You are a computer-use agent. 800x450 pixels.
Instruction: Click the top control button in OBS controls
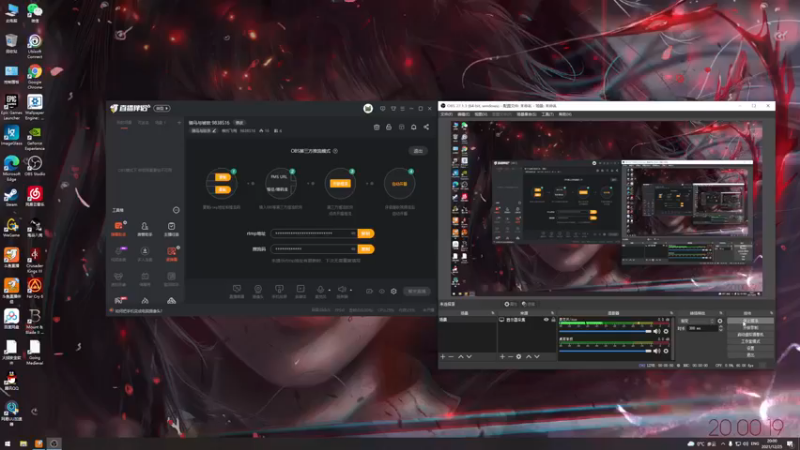click(750, 321)
